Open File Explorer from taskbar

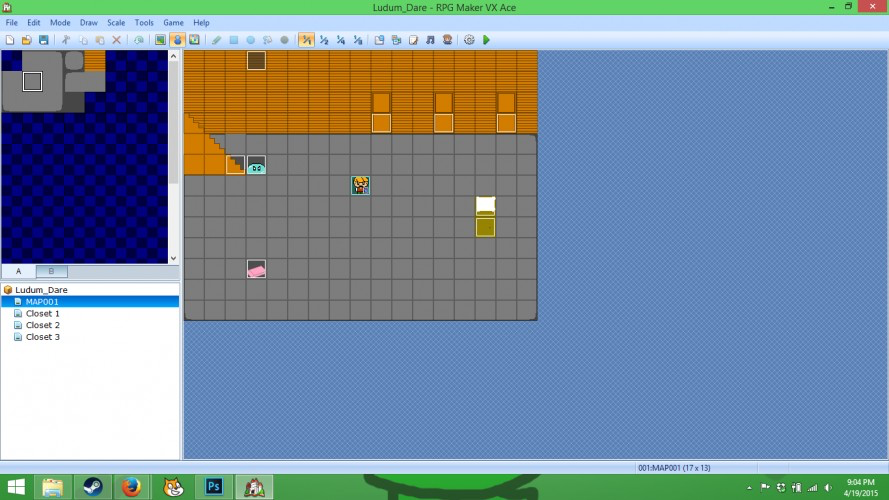(x=52, y=487)
